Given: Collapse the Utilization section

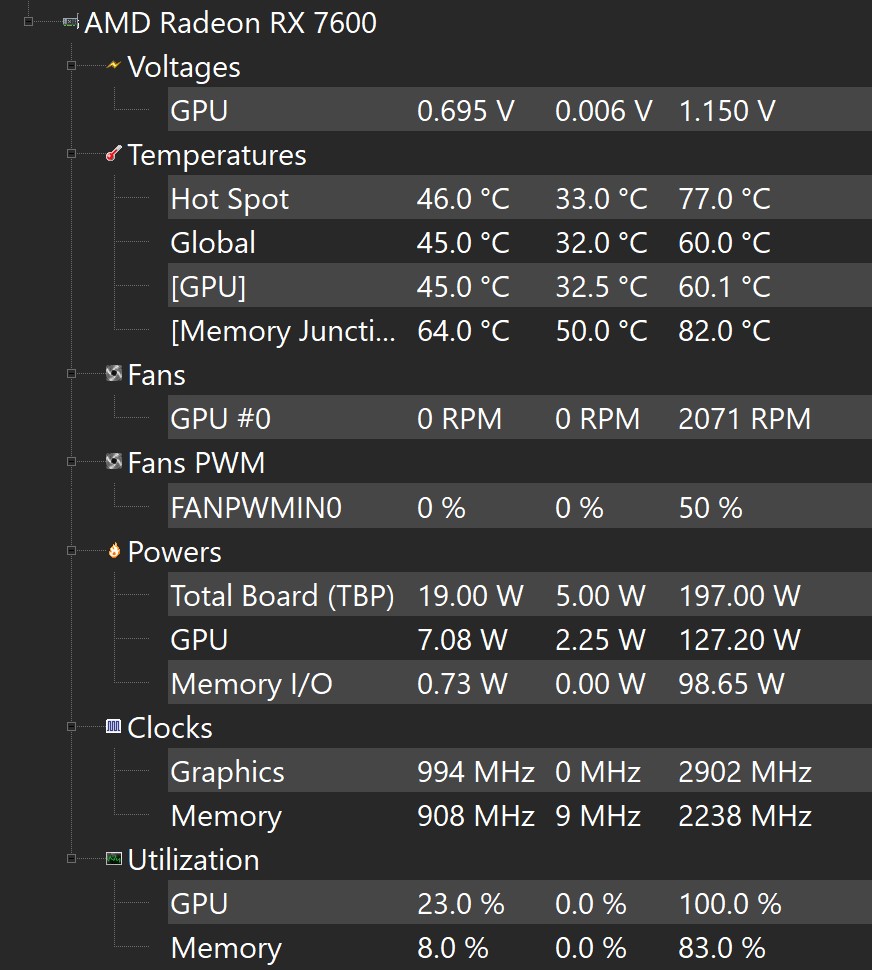Looking at the screenshot, I should tap(71, 859).
